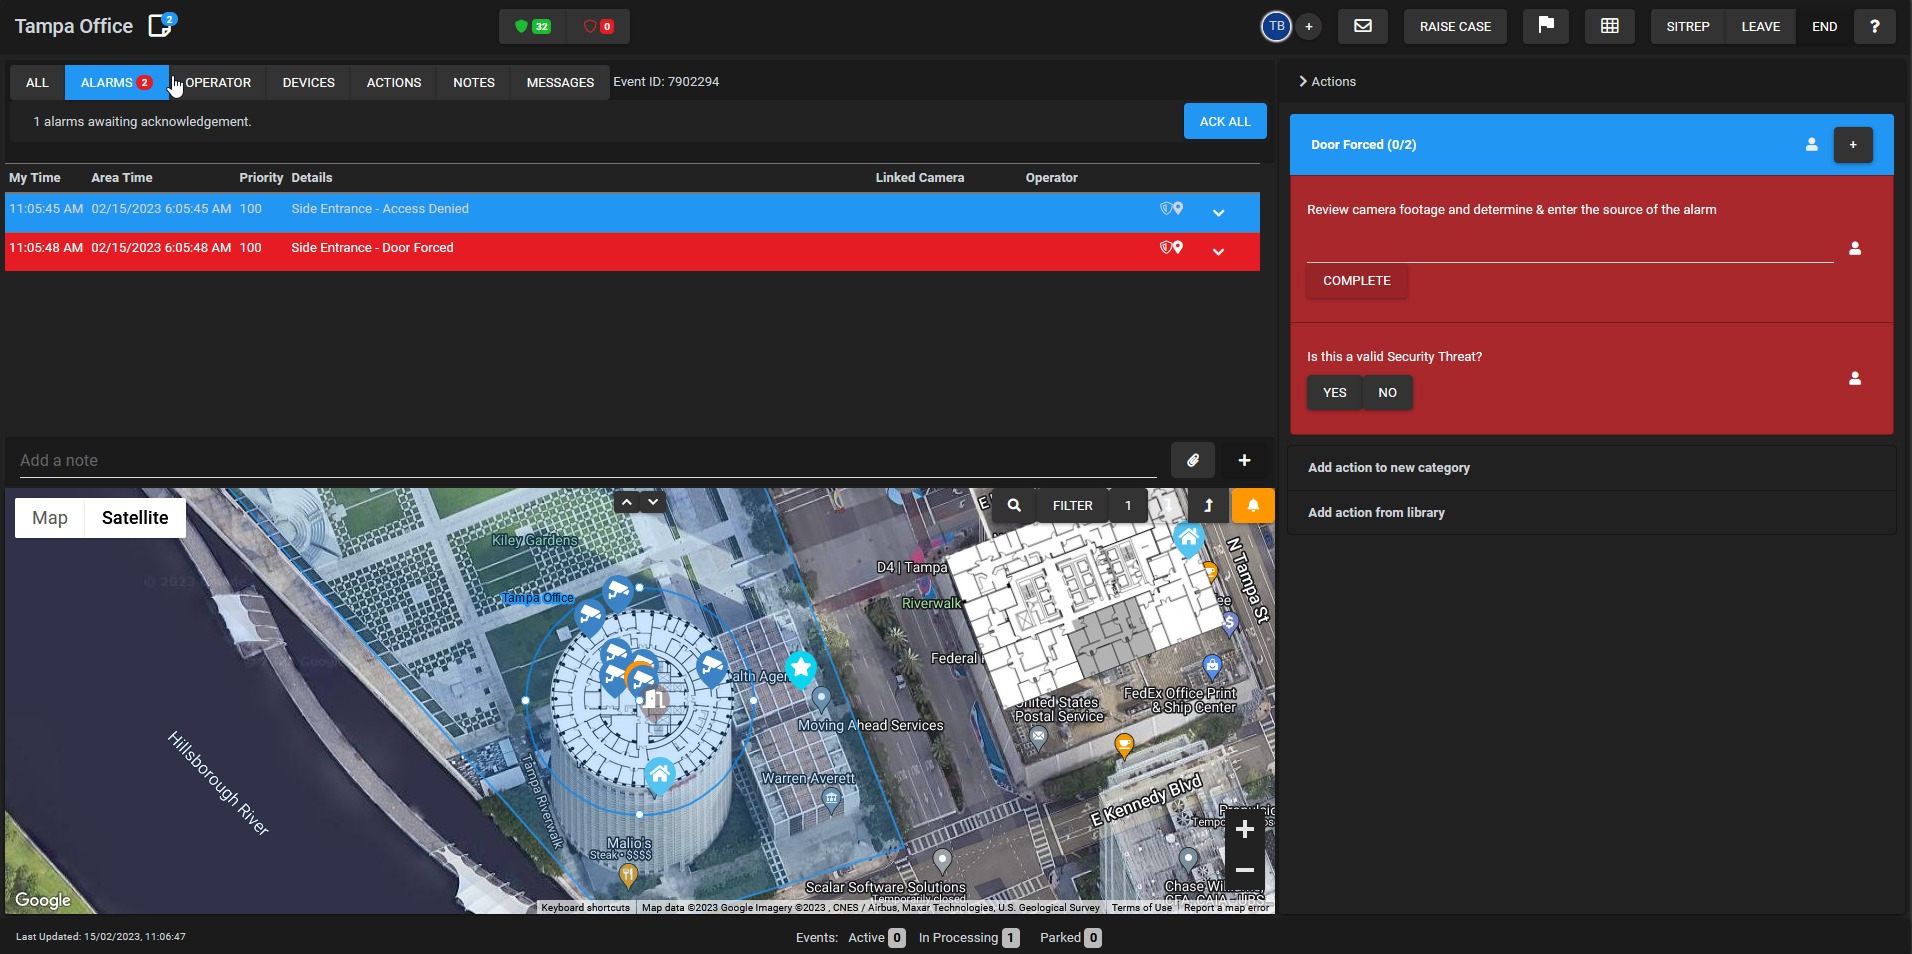
Task: Collapse the Actions panel chevron
Action: click(1303, 81)
